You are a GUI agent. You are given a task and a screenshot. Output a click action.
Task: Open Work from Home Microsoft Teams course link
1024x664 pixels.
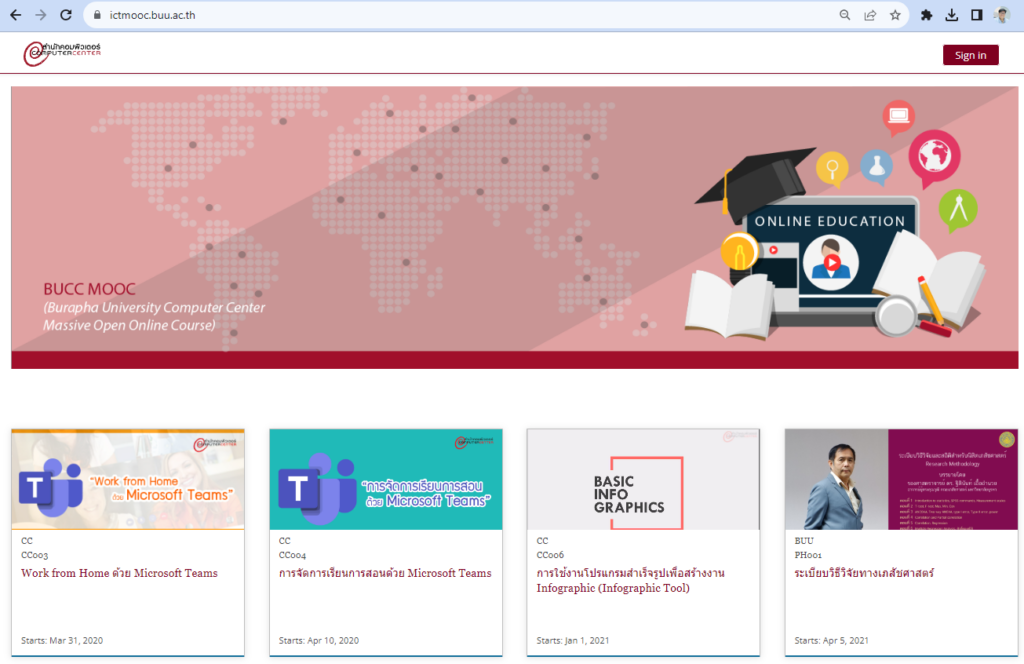(119, 573)
